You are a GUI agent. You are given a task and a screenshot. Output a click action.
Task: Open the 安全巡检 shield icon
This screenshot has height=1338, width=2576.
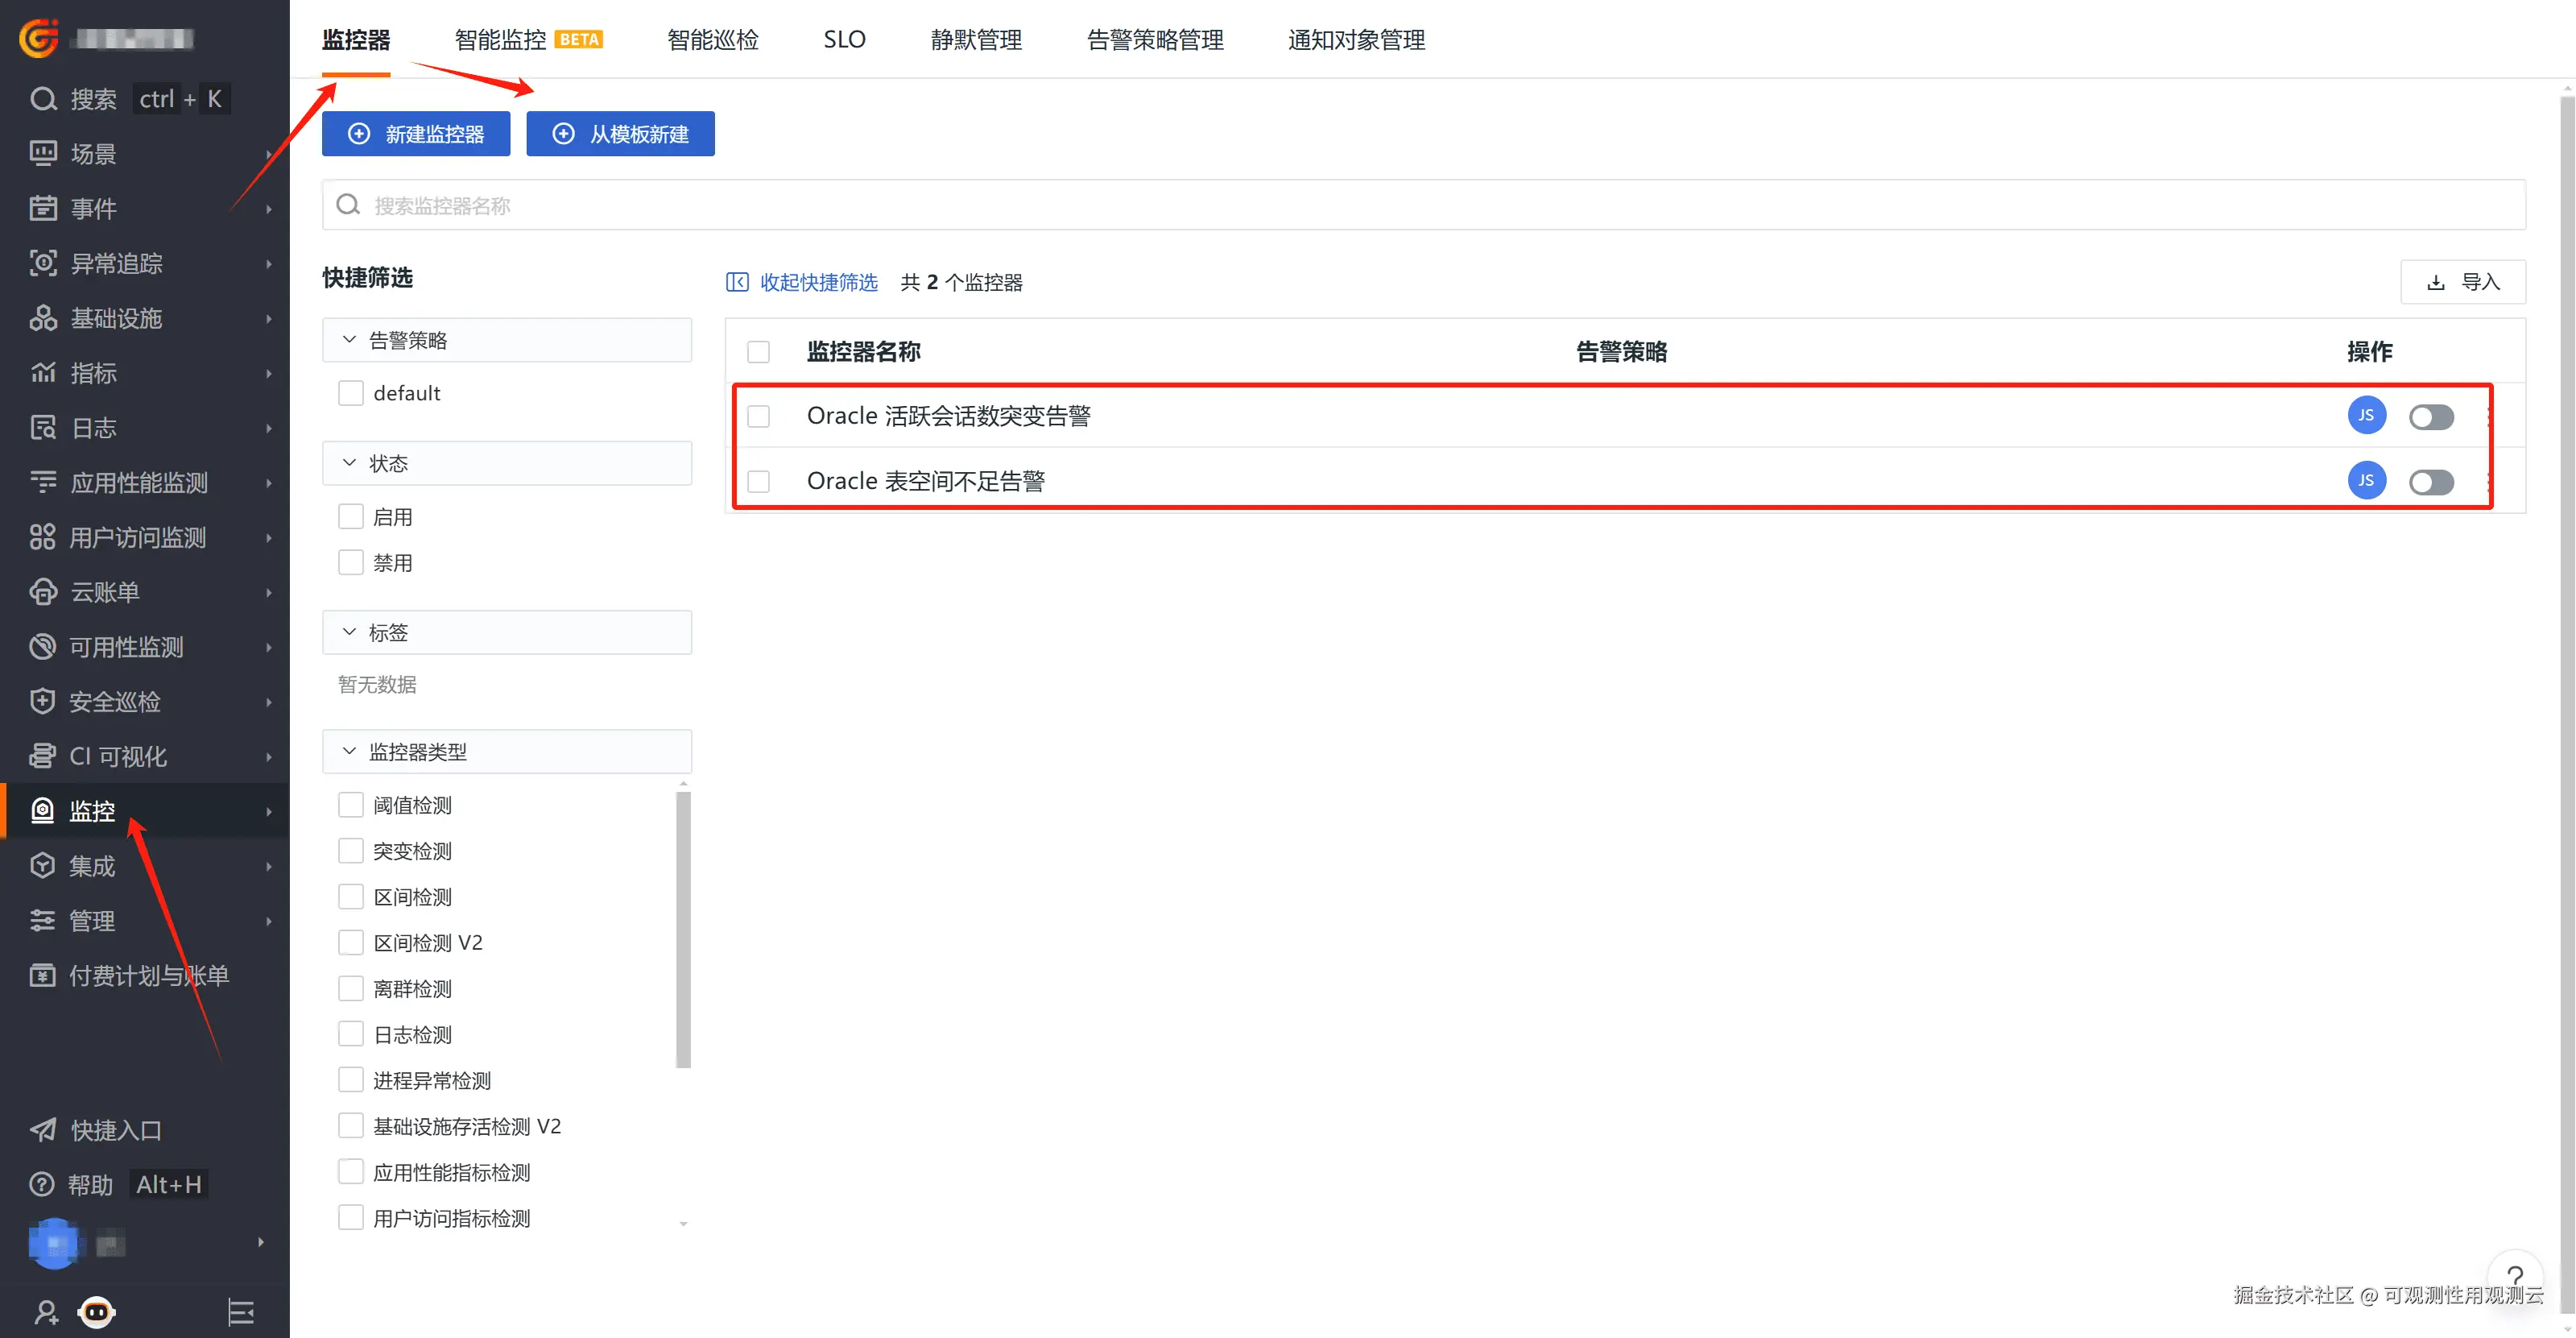(42, 701)
